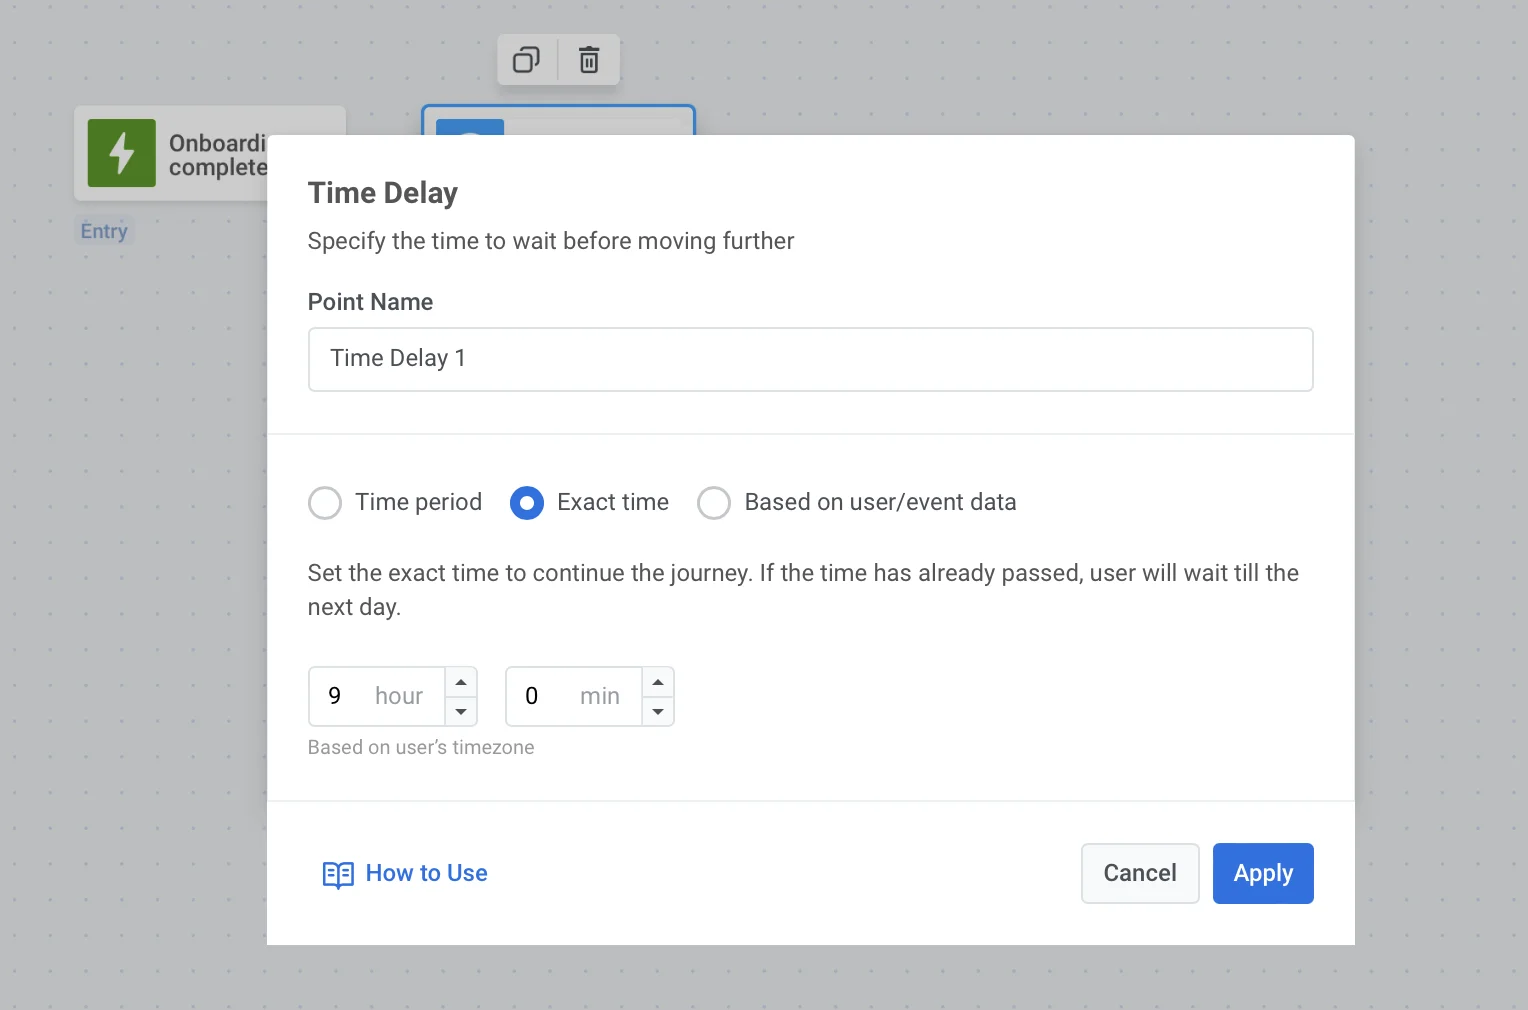Choose Based on user/event data option
Screen dimensions: 1528x1010
click(714, 503)
